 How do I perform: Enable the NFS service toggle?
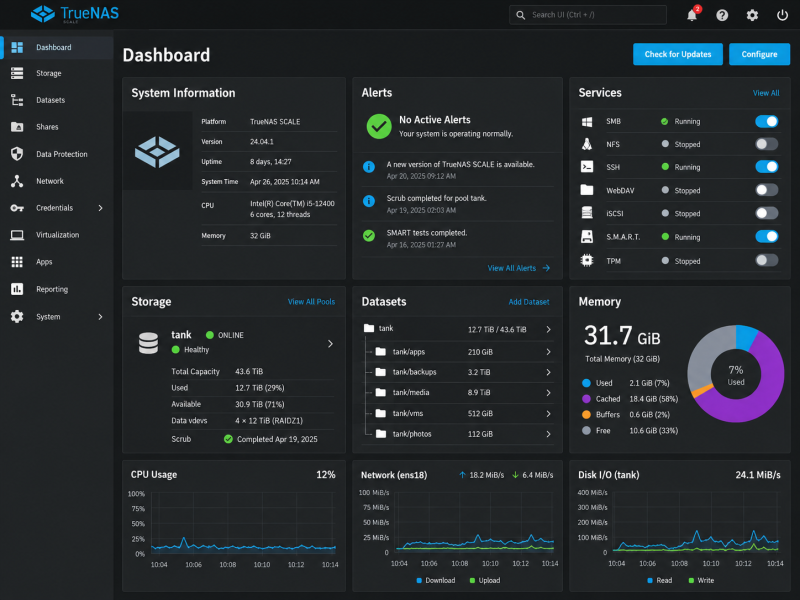[x=766, y=144]
